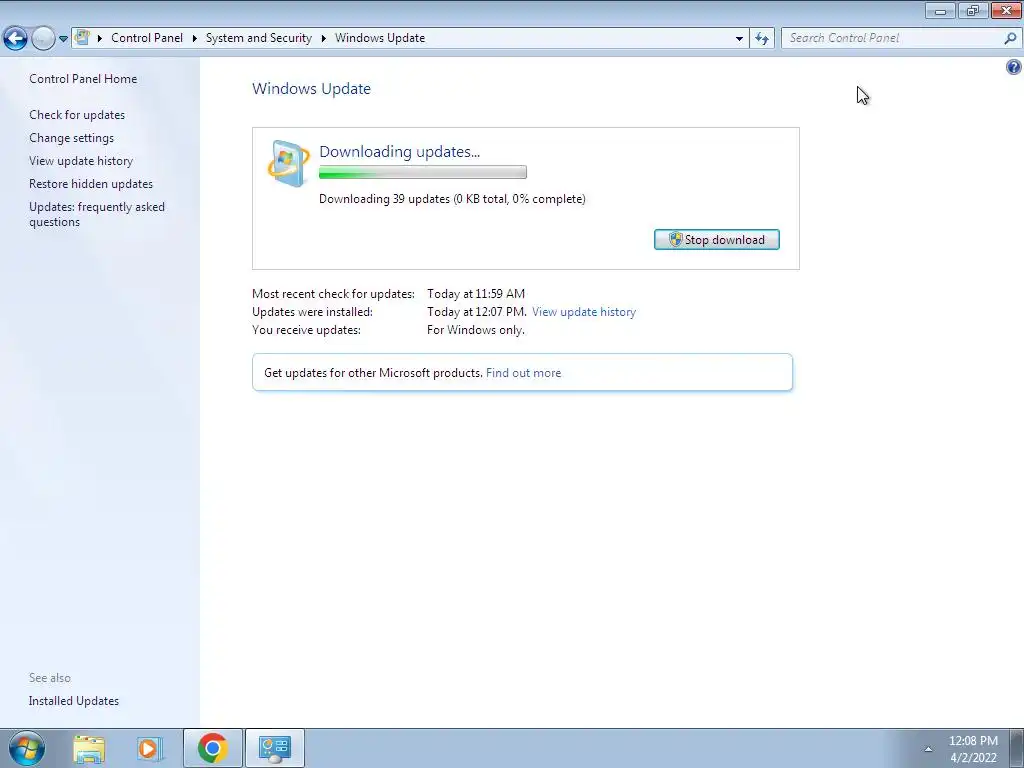Select Control Panel in the breadcrumb

pos(147,38)
